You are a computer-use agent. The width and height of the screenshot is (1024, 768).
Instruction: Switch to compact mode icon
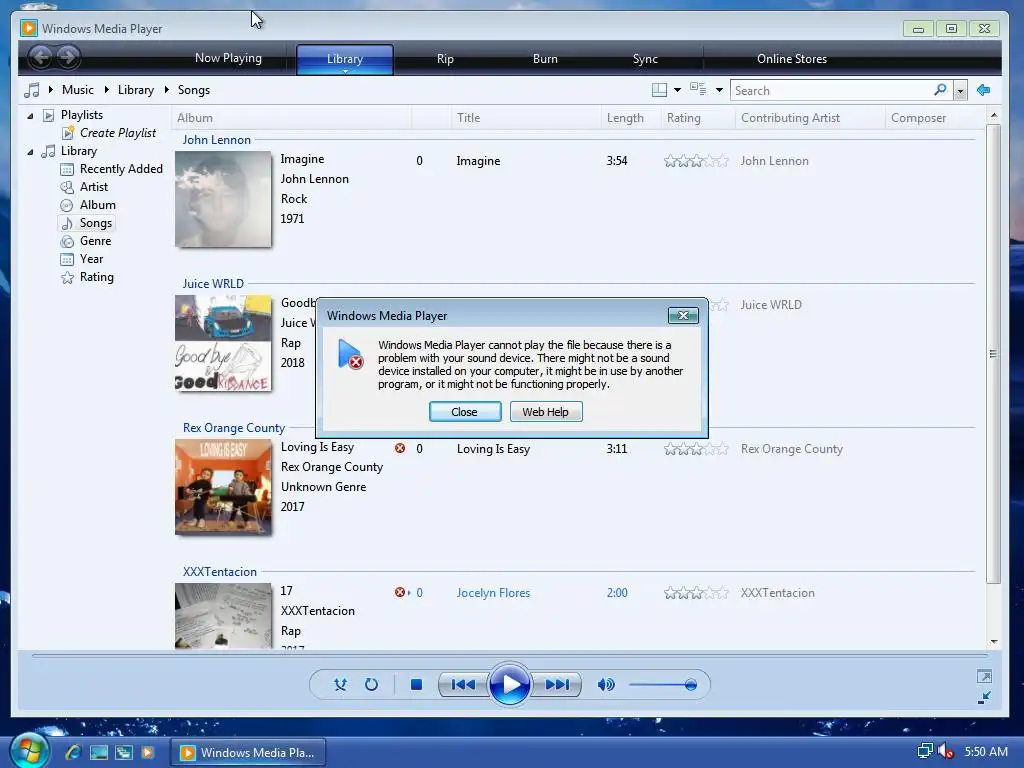coord(984,697)
